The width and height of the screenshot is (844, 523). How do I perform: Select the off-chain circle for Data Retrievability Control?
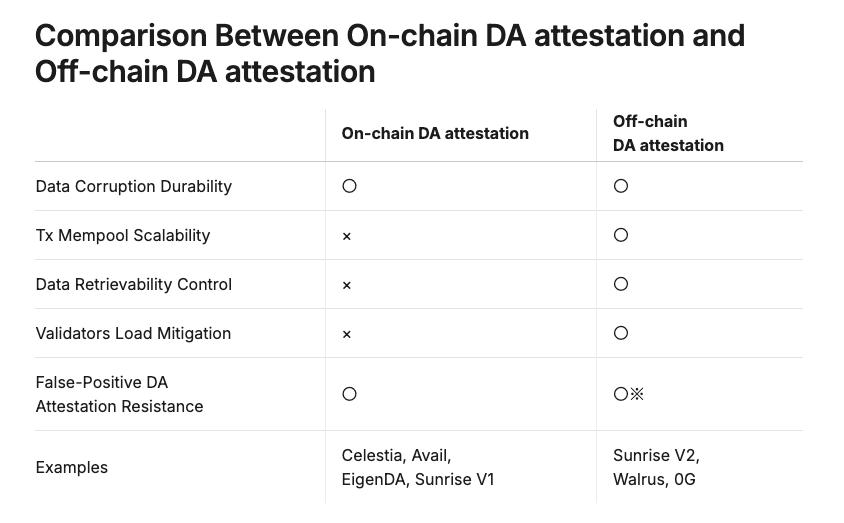pos(621,284)
